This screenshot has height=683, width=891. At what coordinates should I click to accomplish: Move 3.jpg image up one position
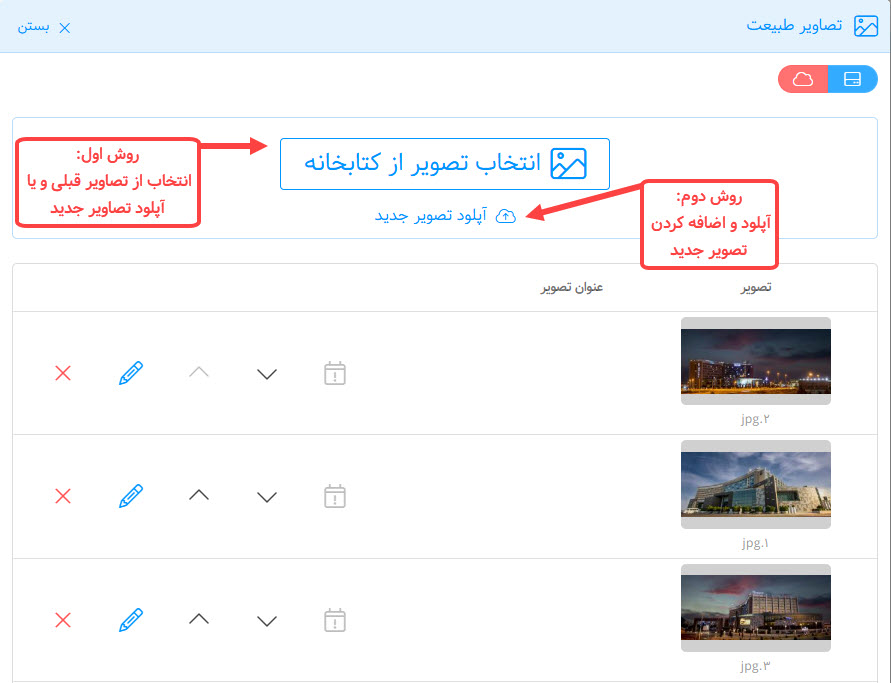(x=199, y=620)
